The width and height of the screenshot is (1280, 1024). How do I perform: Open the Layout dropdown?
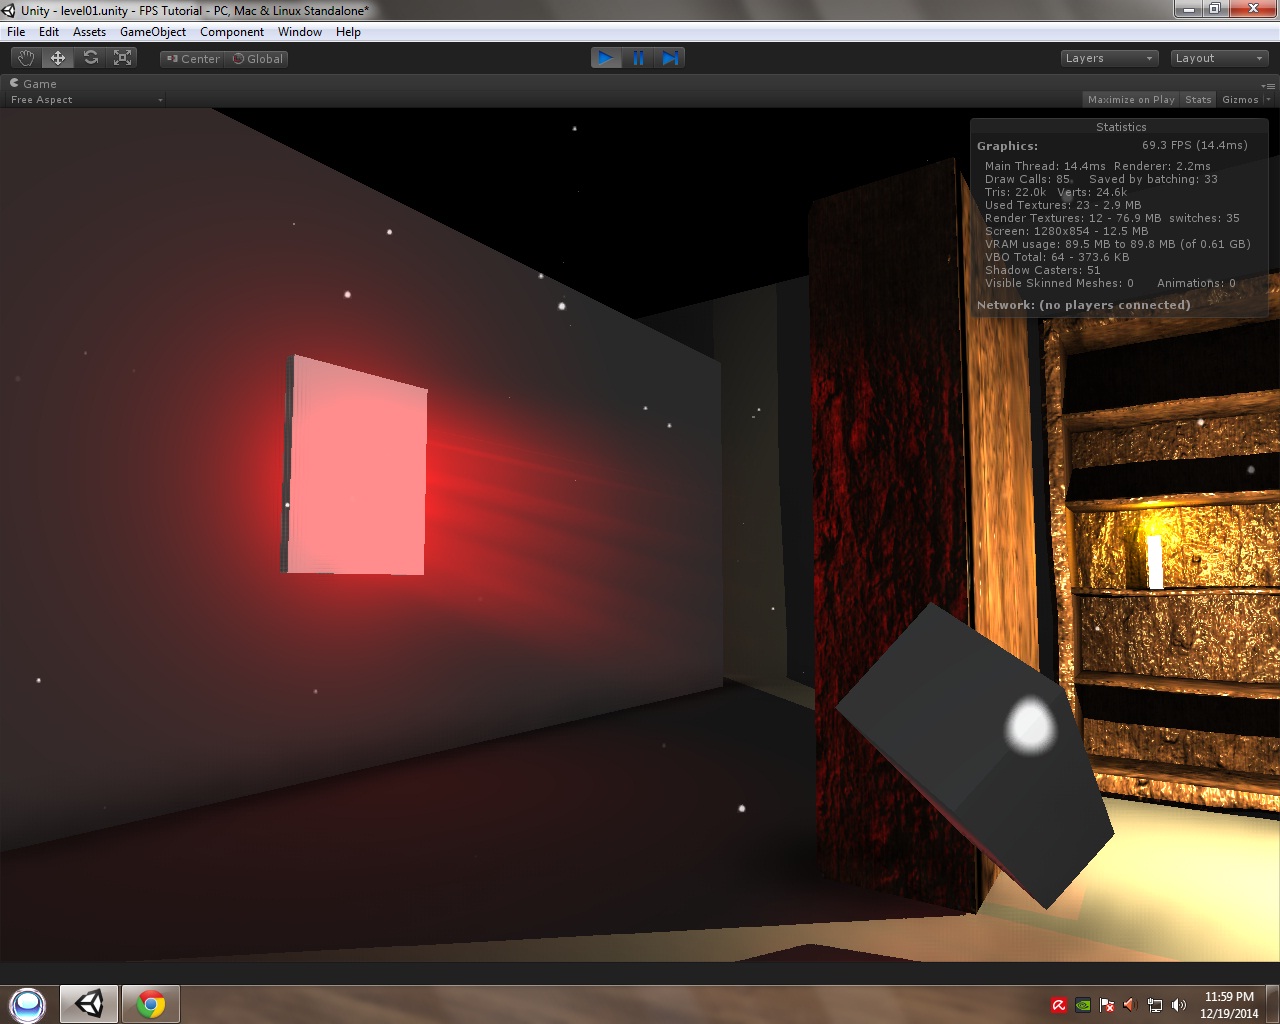coord(1218,57)
